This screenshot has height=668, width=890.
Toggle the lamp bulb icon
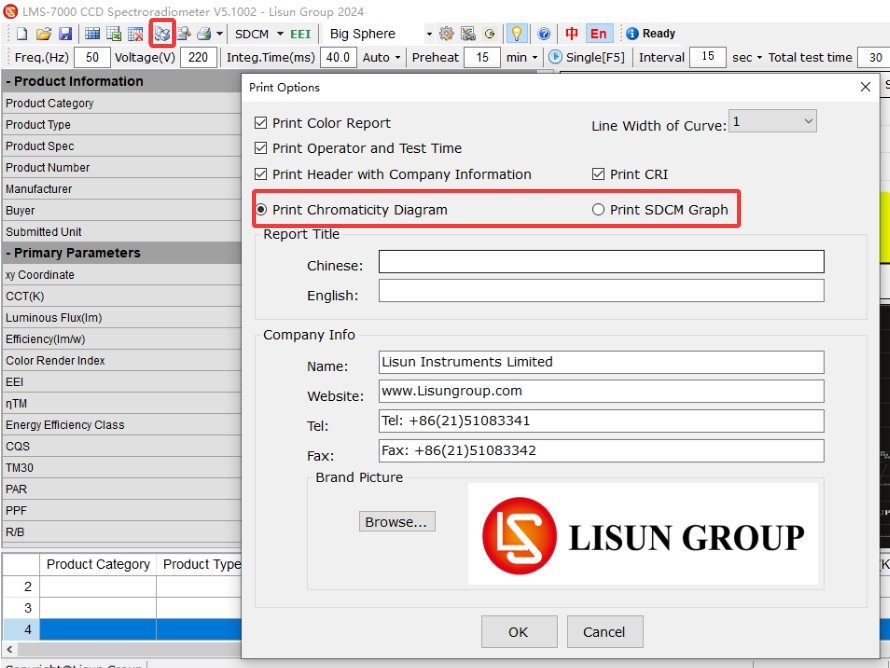click(517, 34)
